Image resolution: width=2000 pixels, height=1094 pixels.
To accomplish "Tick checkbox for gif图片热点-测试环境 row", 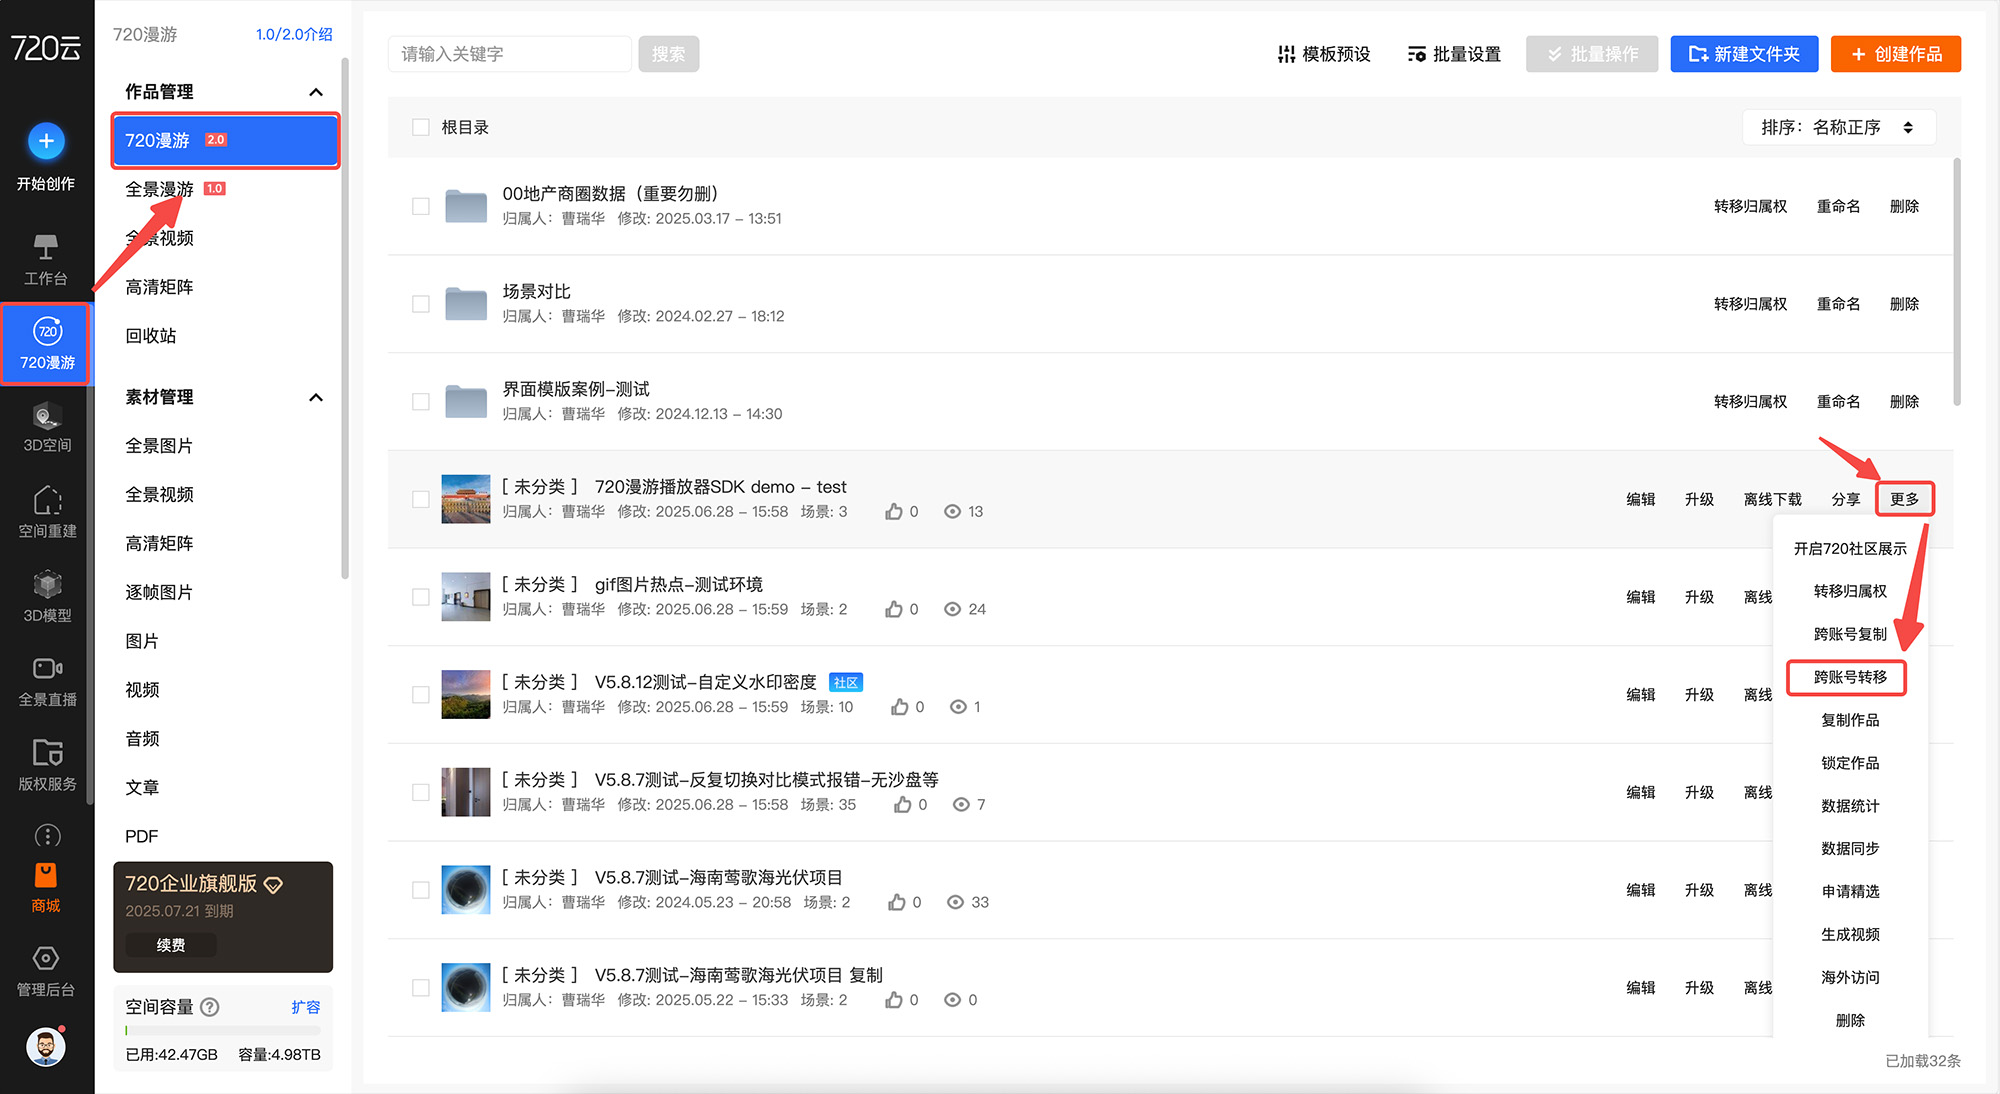I will pyautogui.click(x=421, y=597).
